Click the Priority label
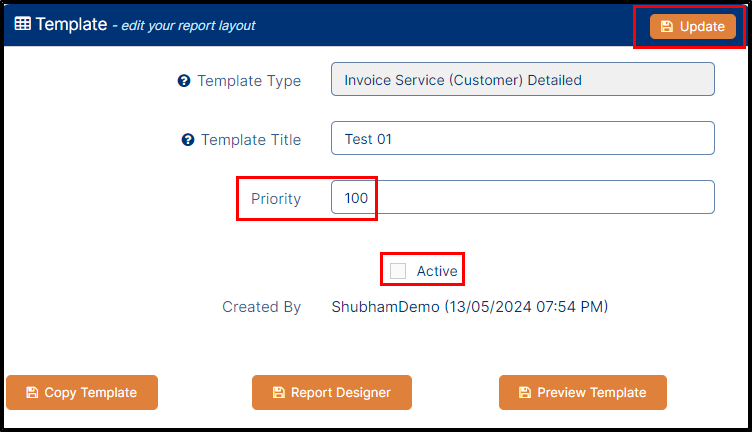 [276, 198]
